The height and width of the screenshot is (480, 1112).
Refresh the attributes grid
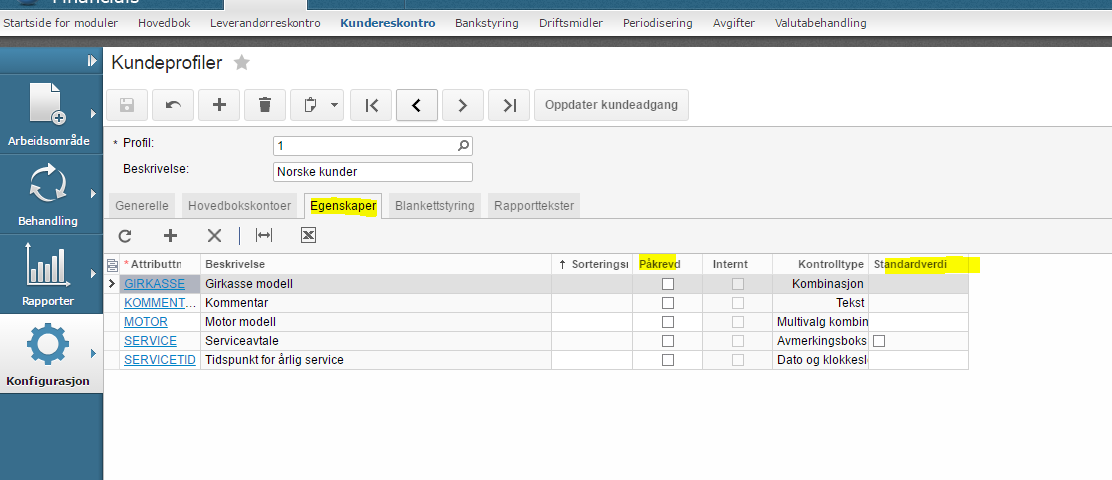click(125, 235)
